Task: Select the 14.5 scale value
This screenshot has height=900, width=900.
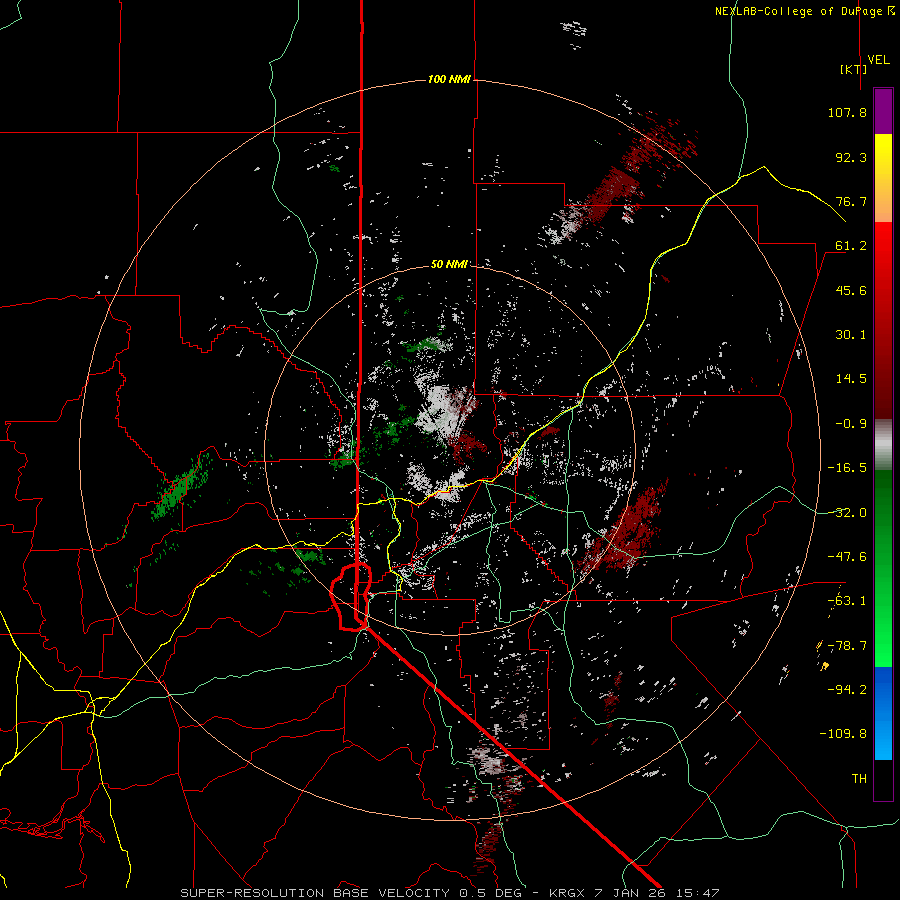Action: [851, 379]
